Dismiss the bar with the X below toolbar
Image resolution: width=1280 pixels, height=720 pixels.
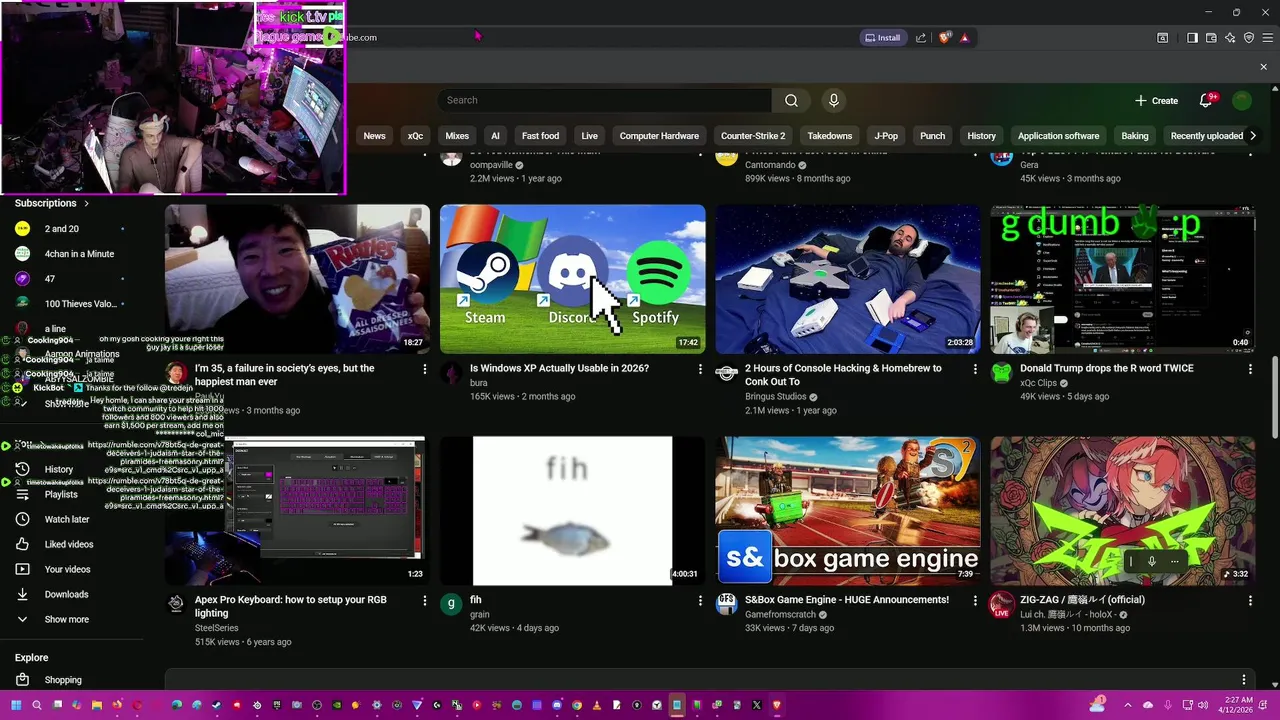1263,67
